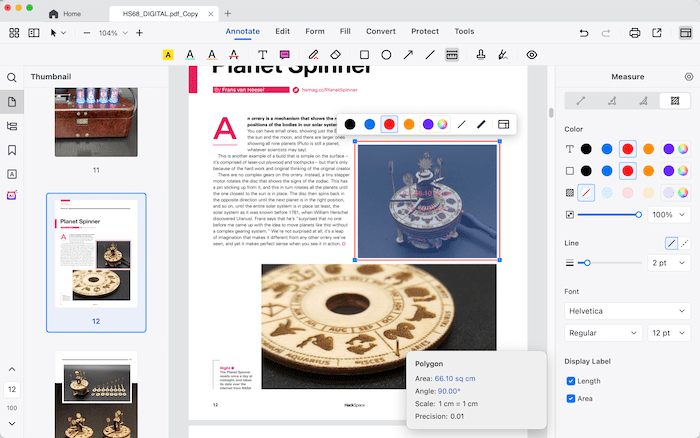Screen dimensions: 700x438
Task: Open the search panel in left sidebar
Action: (x=12, y=77)
